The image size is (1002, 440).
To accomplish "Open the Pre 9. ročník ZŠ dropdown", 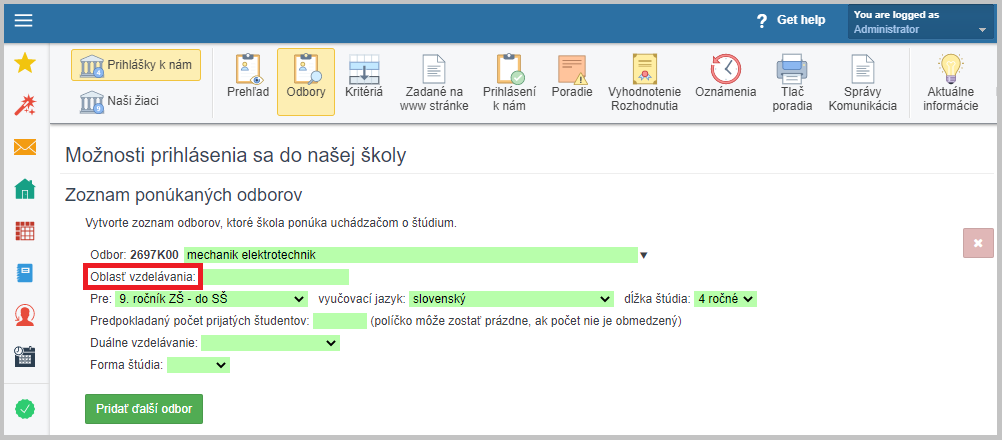I will pos(211,299).
